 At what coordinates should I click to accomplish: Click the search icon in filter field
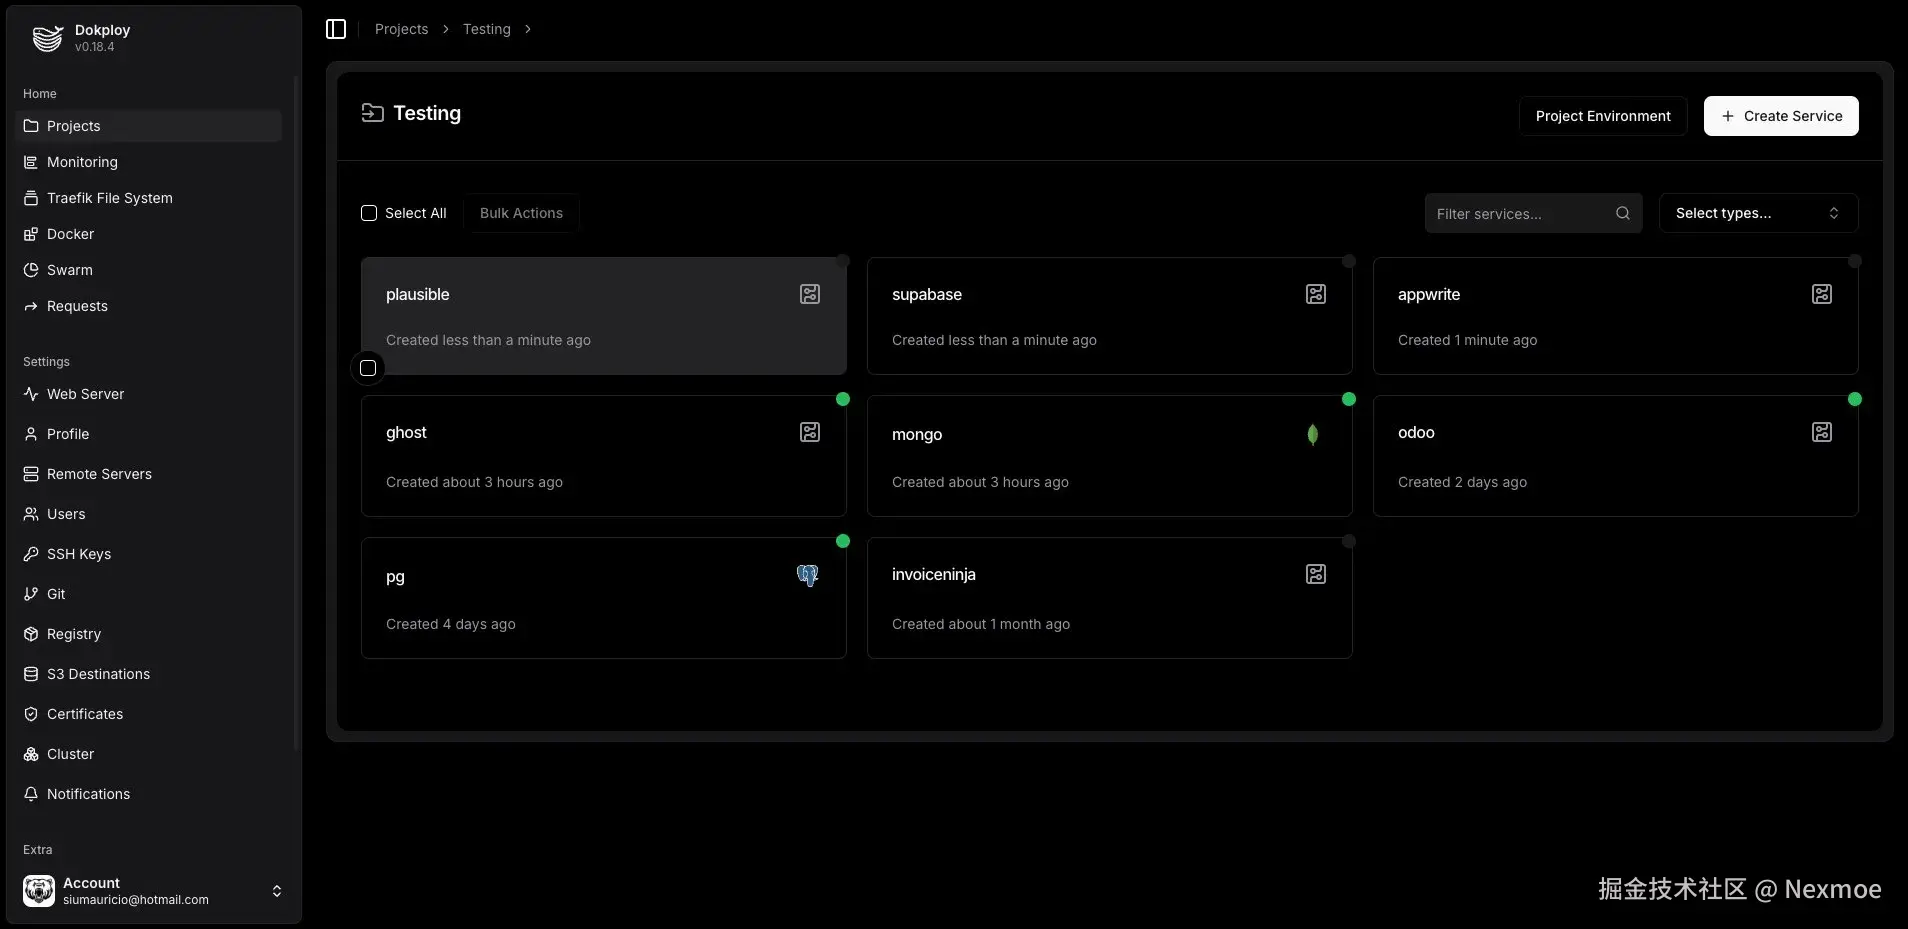[1623, 213]
